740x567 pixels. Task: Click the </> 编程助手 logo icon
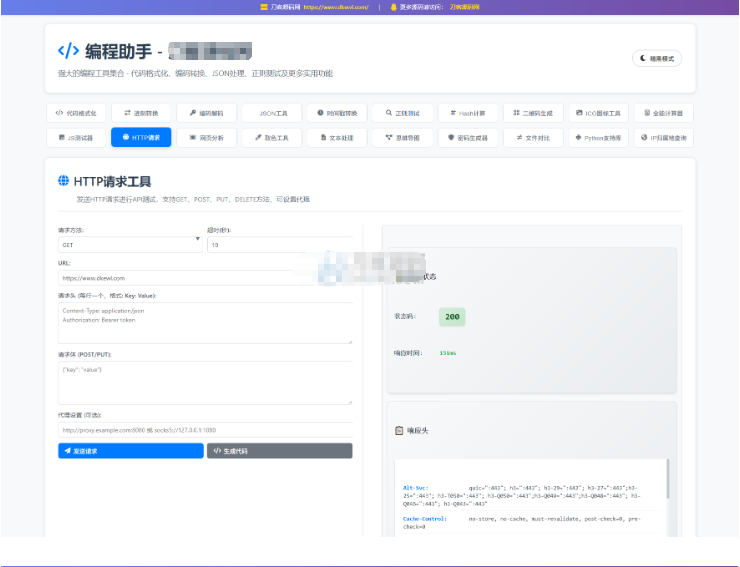click(68, 51)
